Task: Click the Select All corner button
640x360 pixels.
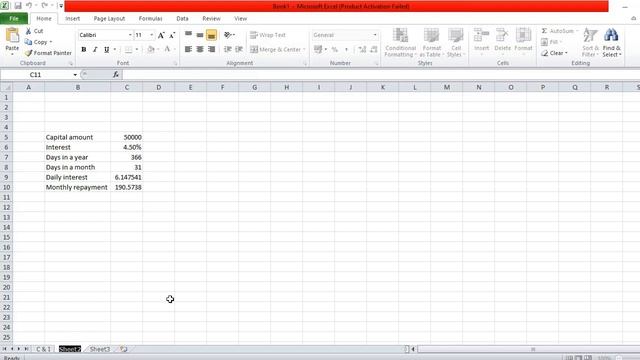Action: pos(6,87)
